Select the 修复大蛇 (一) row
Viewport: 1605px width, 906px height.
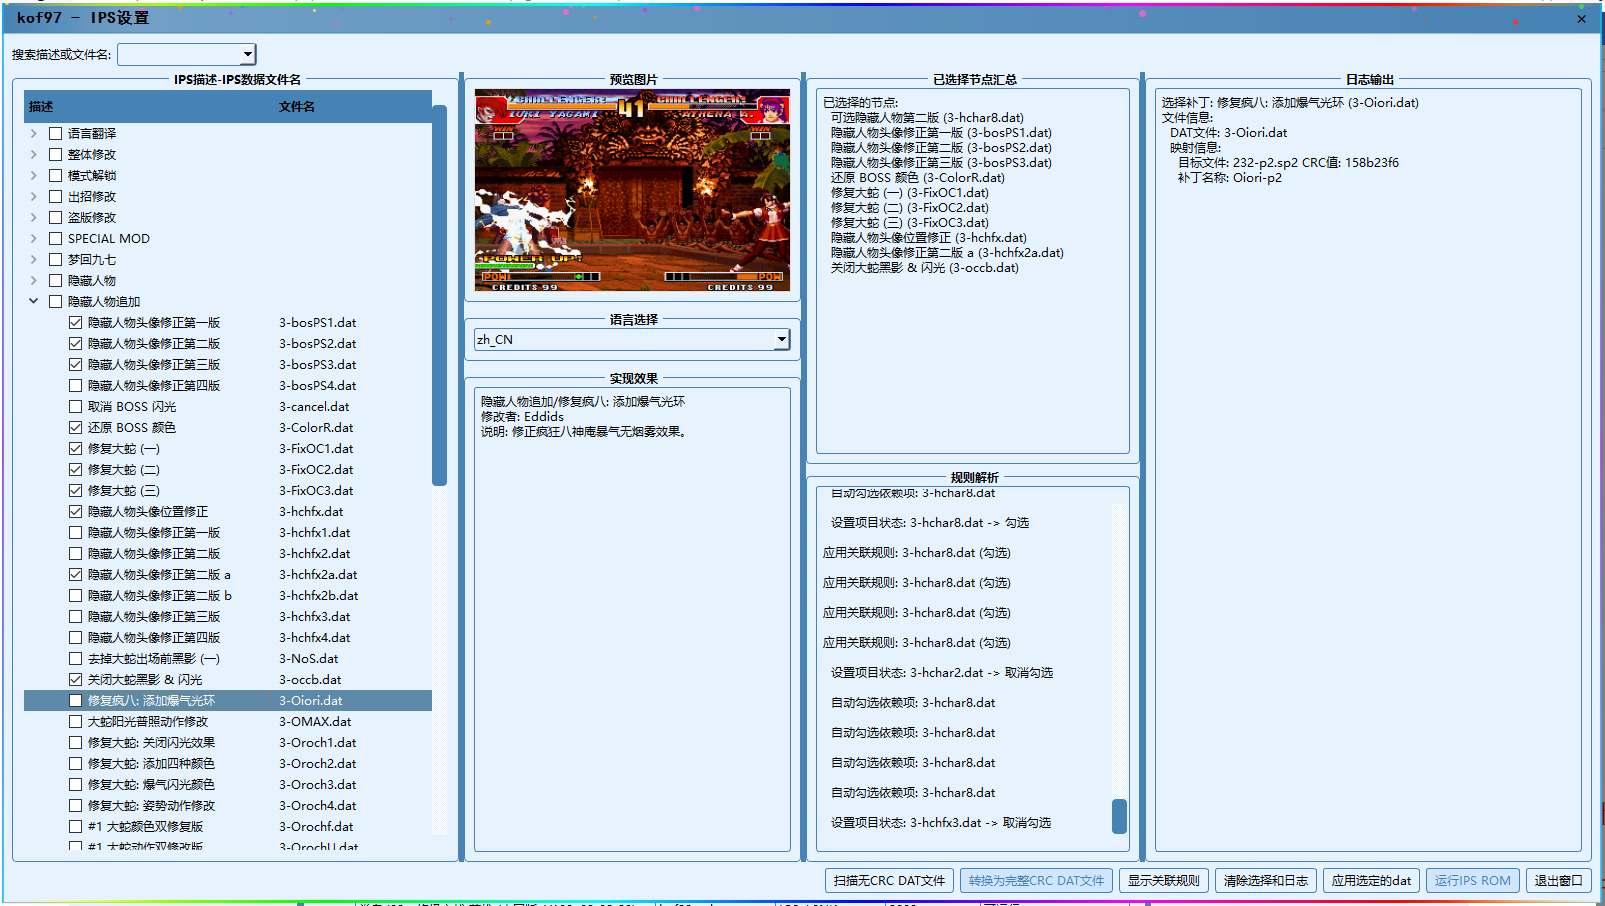228,448
